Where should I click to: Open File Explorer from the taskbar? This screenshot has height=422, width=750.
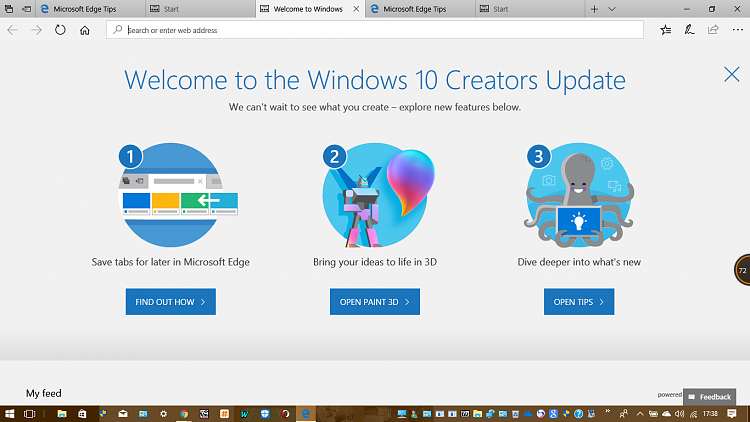[x=62, y=414]
